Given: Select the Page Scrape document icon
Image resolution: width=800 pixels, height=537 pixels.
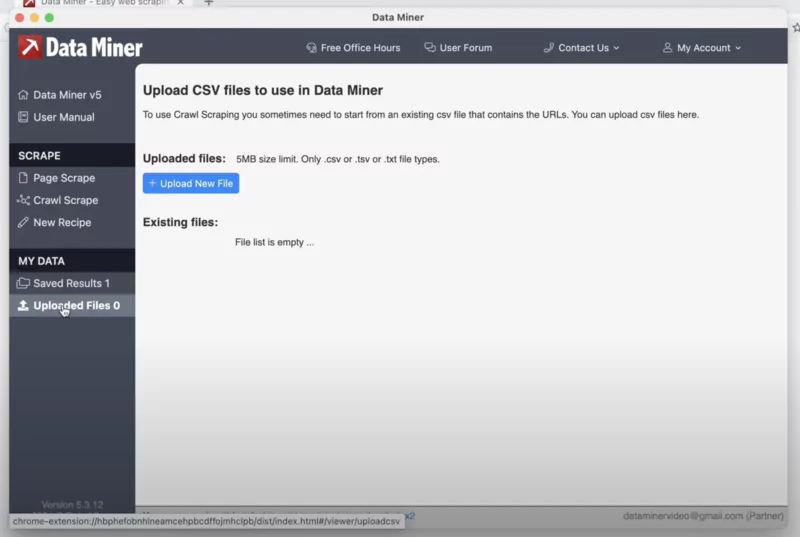Looking at the screenshot, I should pos(23,178).
